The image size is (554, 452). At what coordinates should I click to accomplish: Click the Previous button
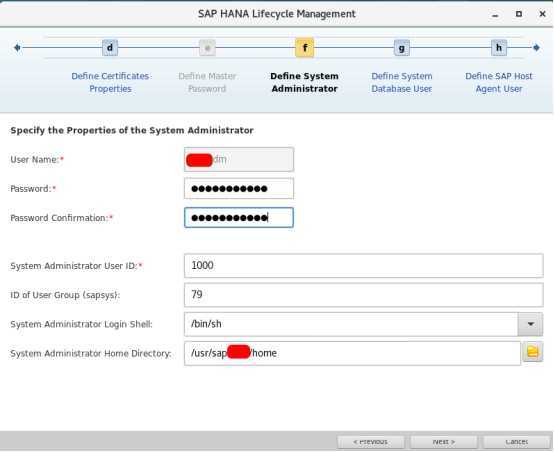pyautogui.click(x=371, y=442)
